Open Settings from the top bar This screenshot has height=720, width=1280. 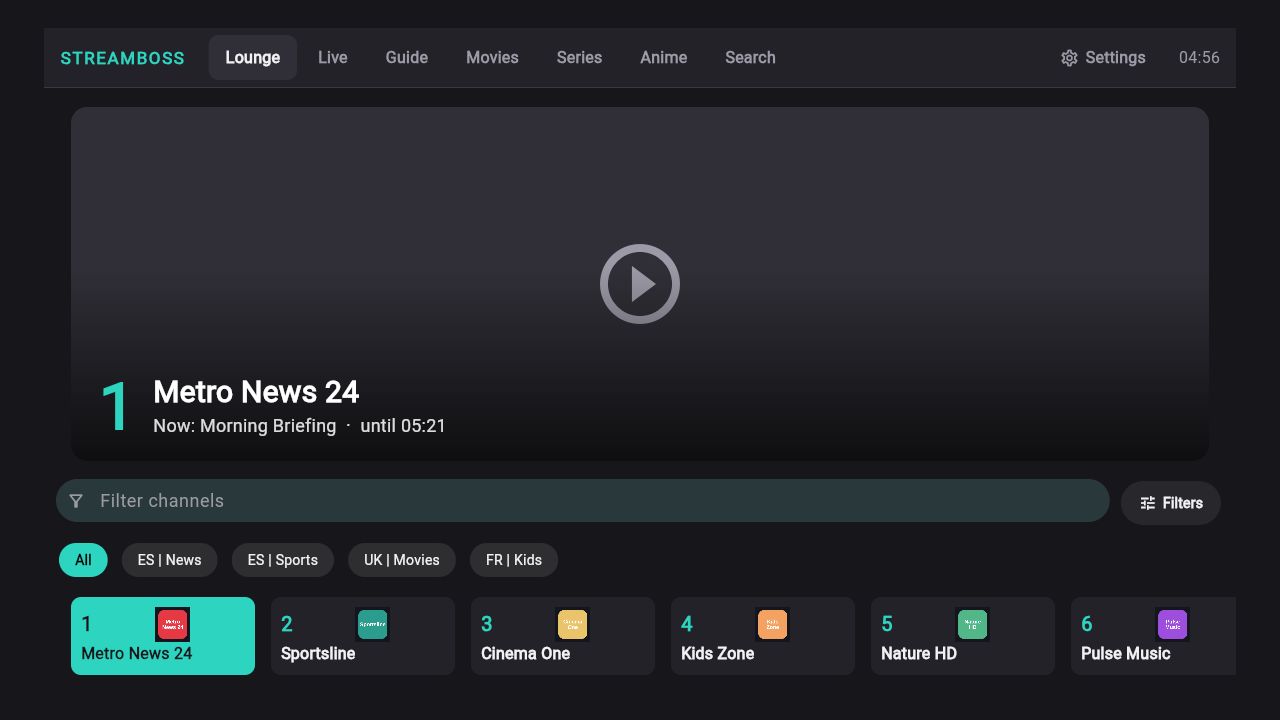coord(1103,58)
